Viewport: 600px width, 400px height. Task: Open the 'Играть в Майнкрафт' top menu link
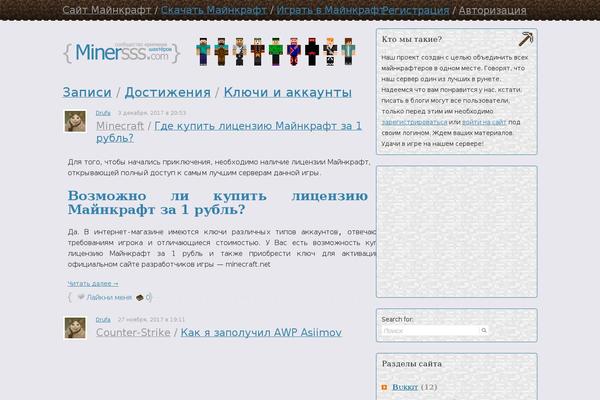tap(329, 10)
